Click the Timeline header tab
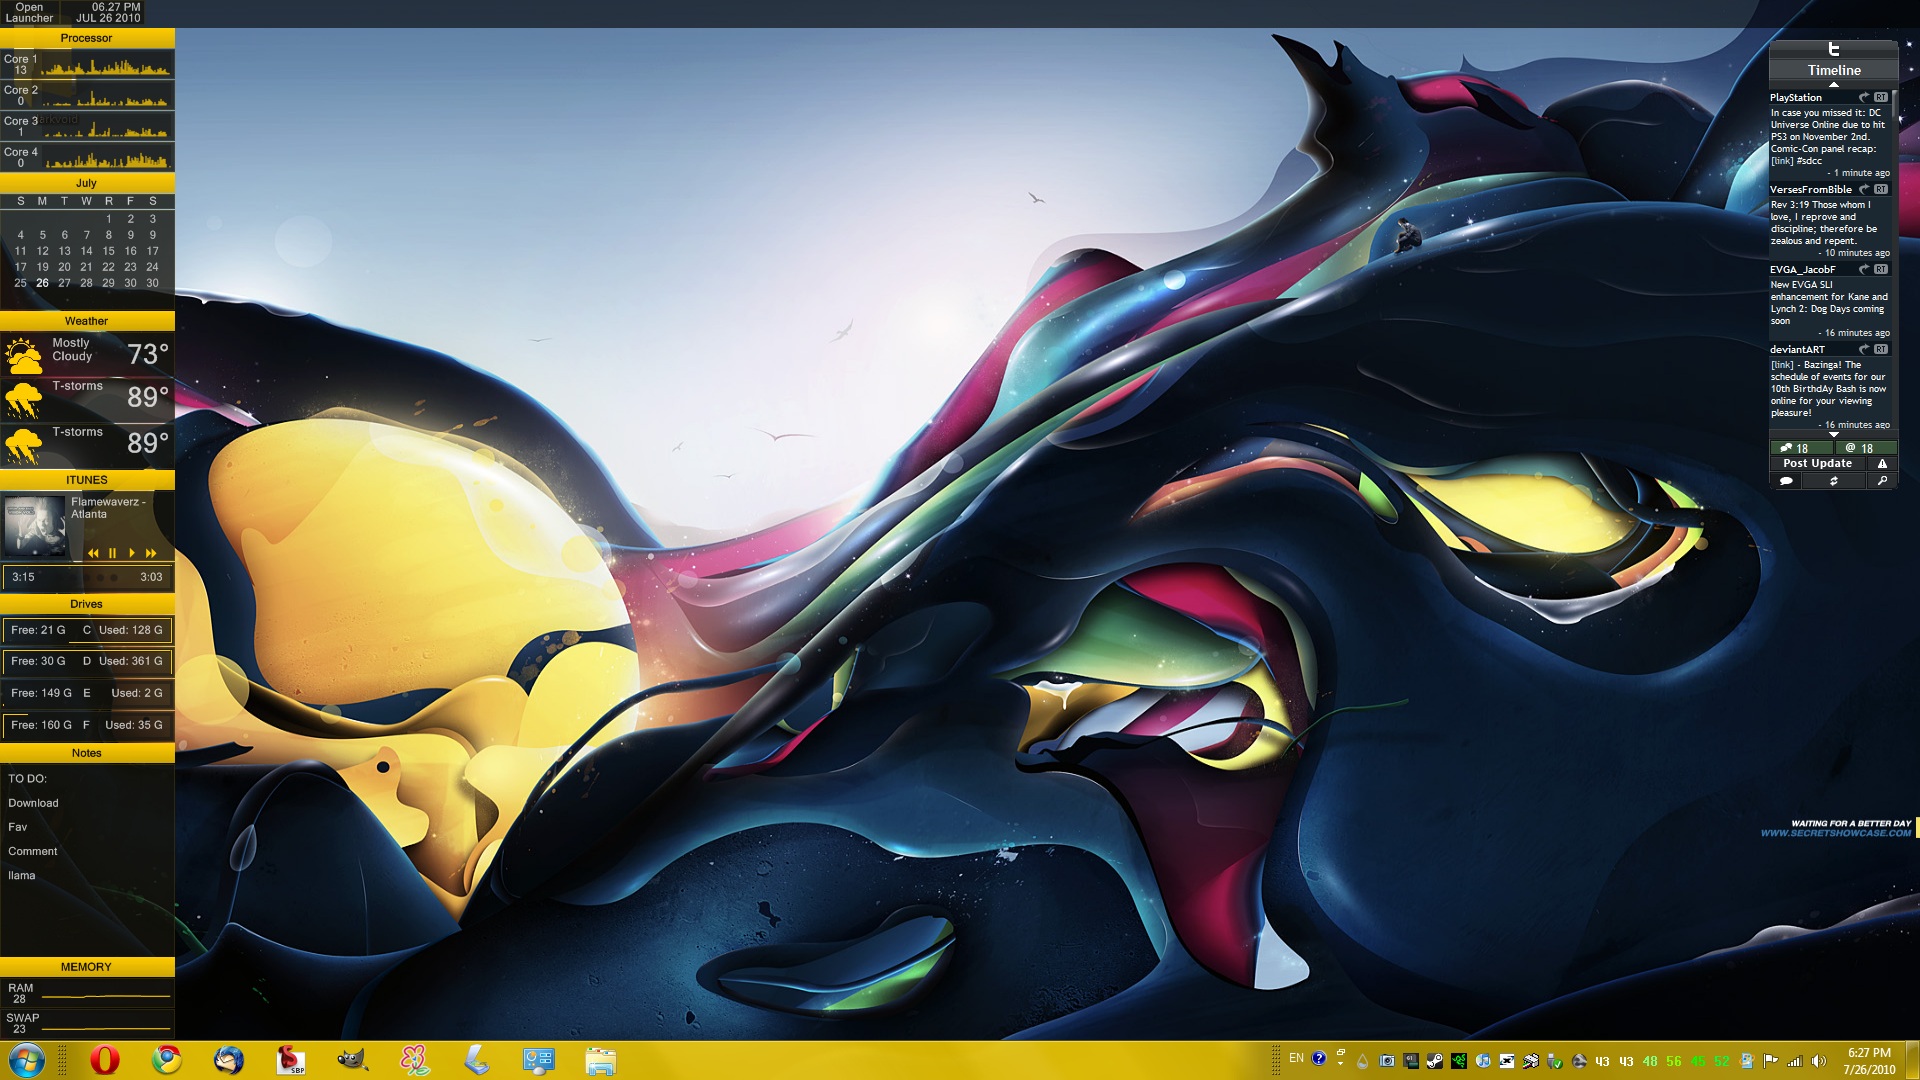 click(x=1834, y=70)
